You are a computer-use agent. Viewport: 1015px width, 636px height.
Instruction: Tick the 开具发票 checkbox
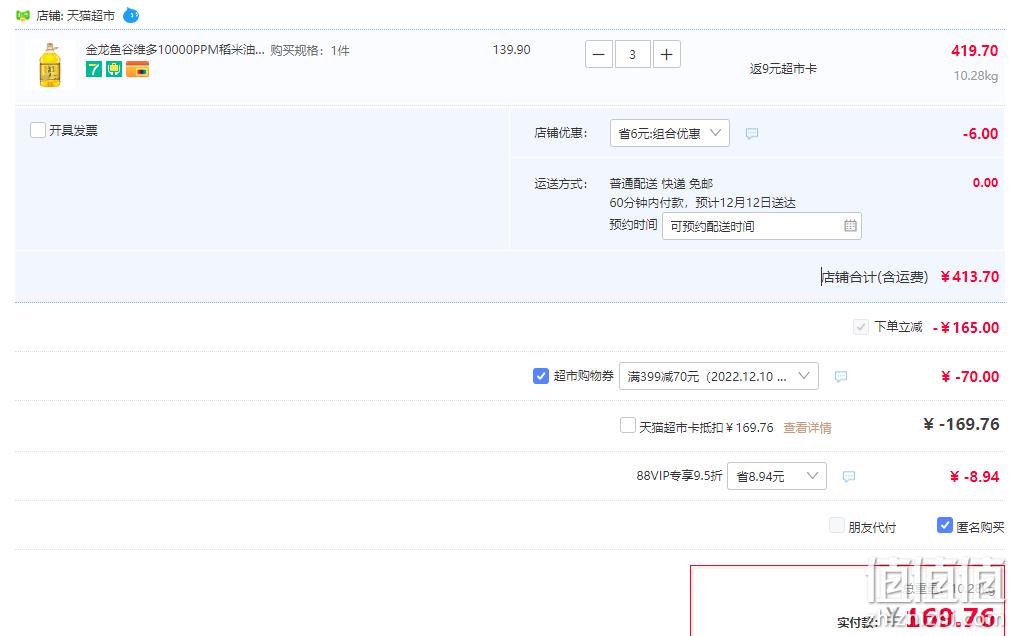click(x=38, y=130)
